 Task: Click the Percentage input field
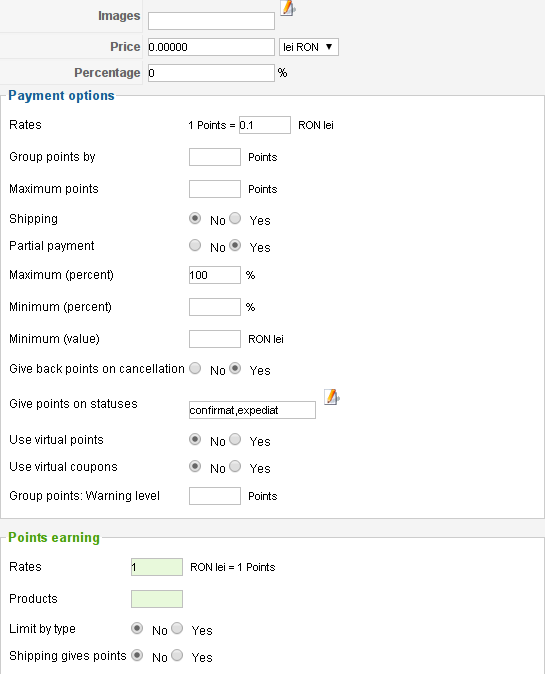211,73
